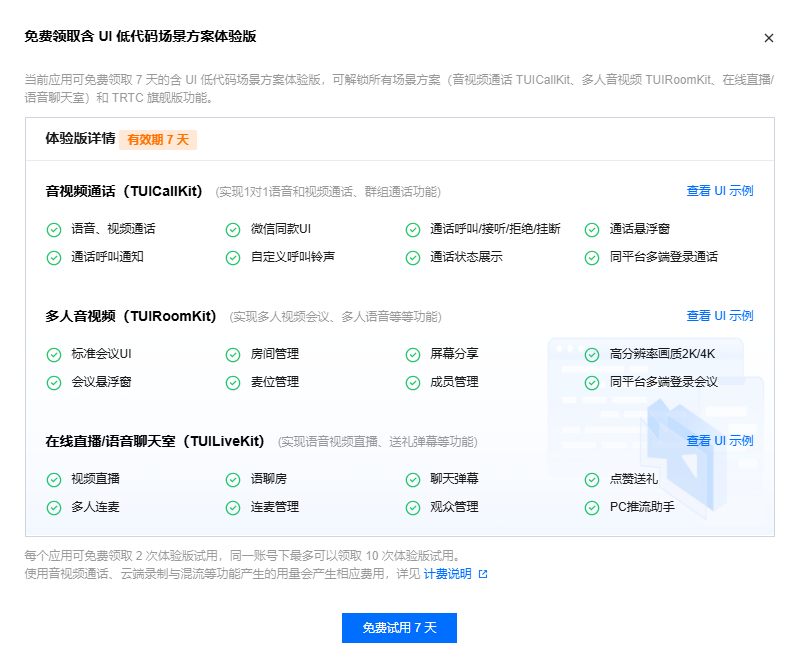The height and width of the screenshot is (668, 800).
Task: Click check icon beside 屏幕分享
Action: pos(413,355)
